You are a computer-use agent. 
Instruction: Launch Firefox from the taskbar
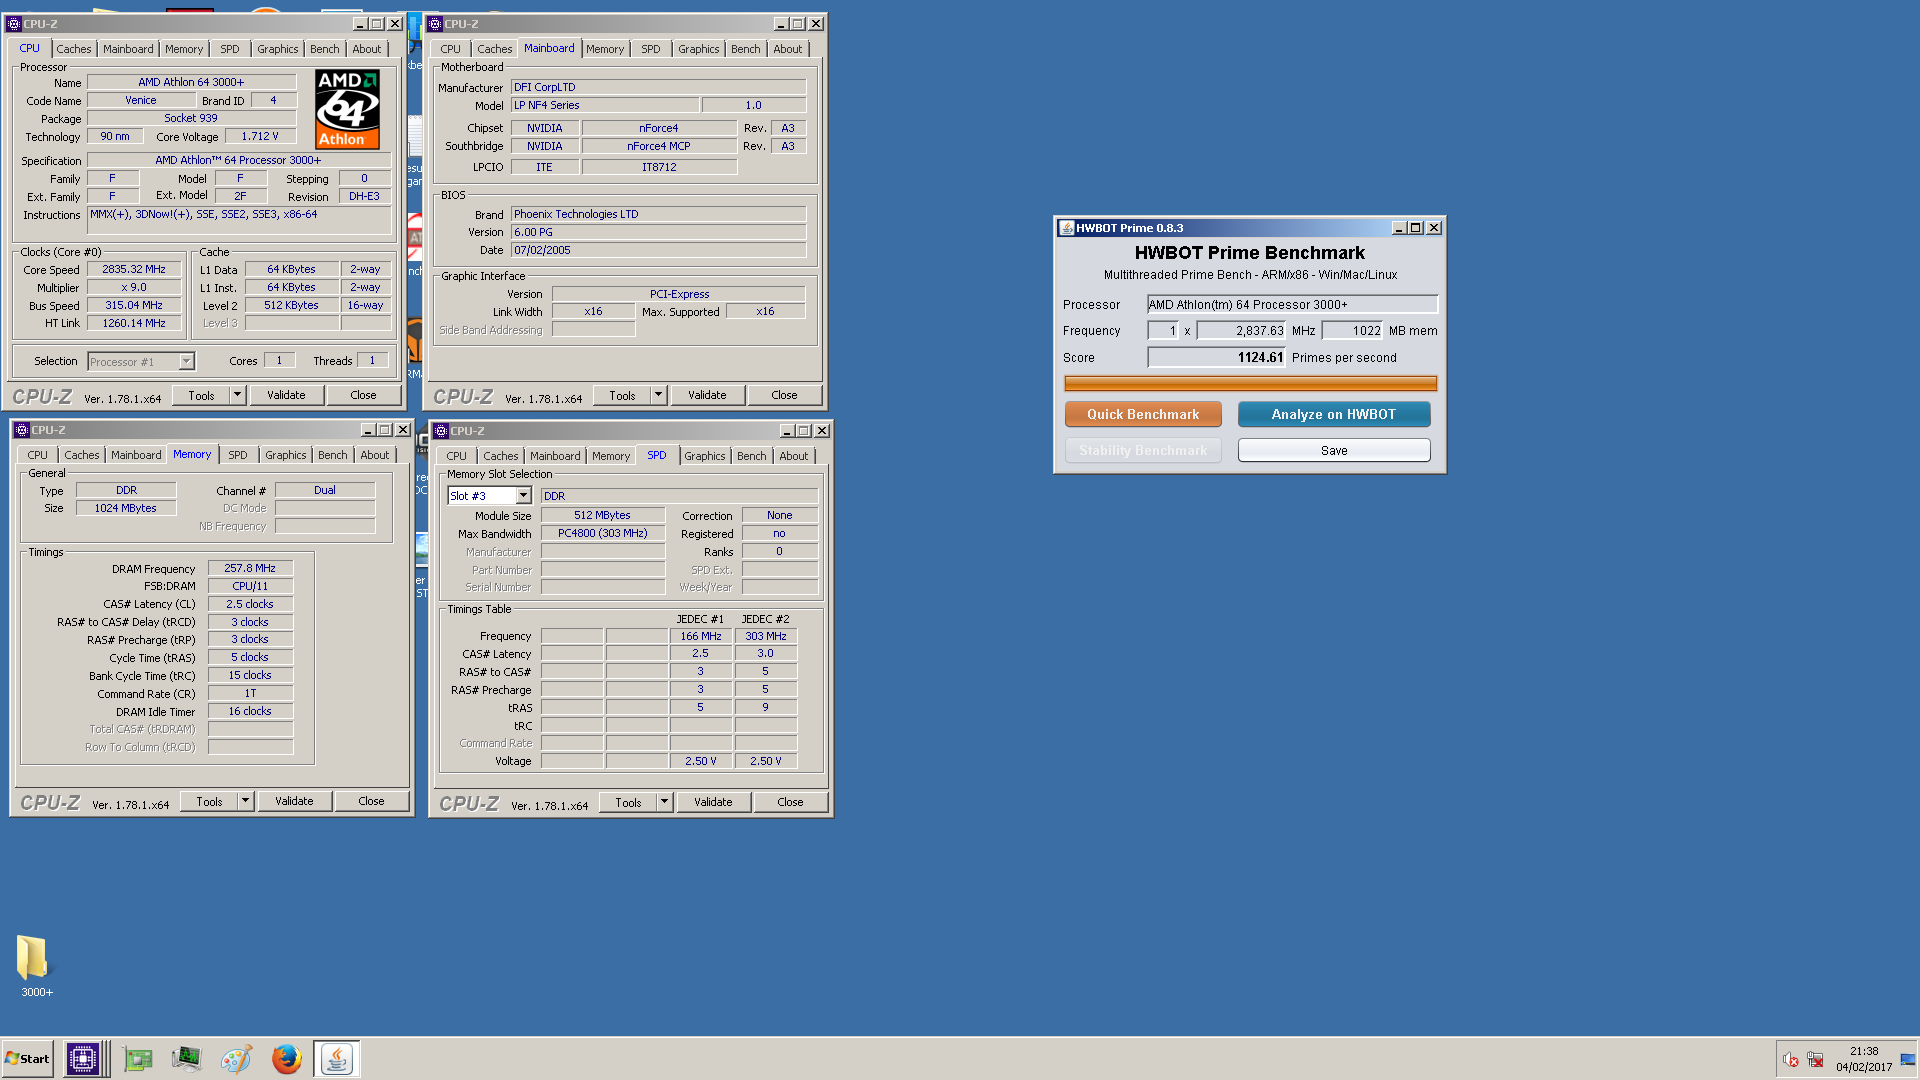(286, 1058)
